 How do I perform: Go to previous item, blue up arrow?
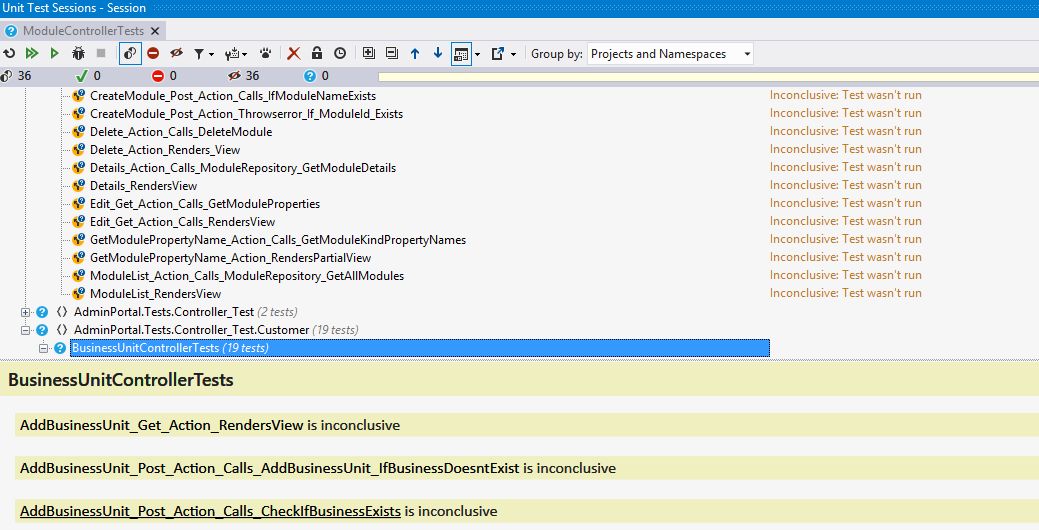[415, 54]
